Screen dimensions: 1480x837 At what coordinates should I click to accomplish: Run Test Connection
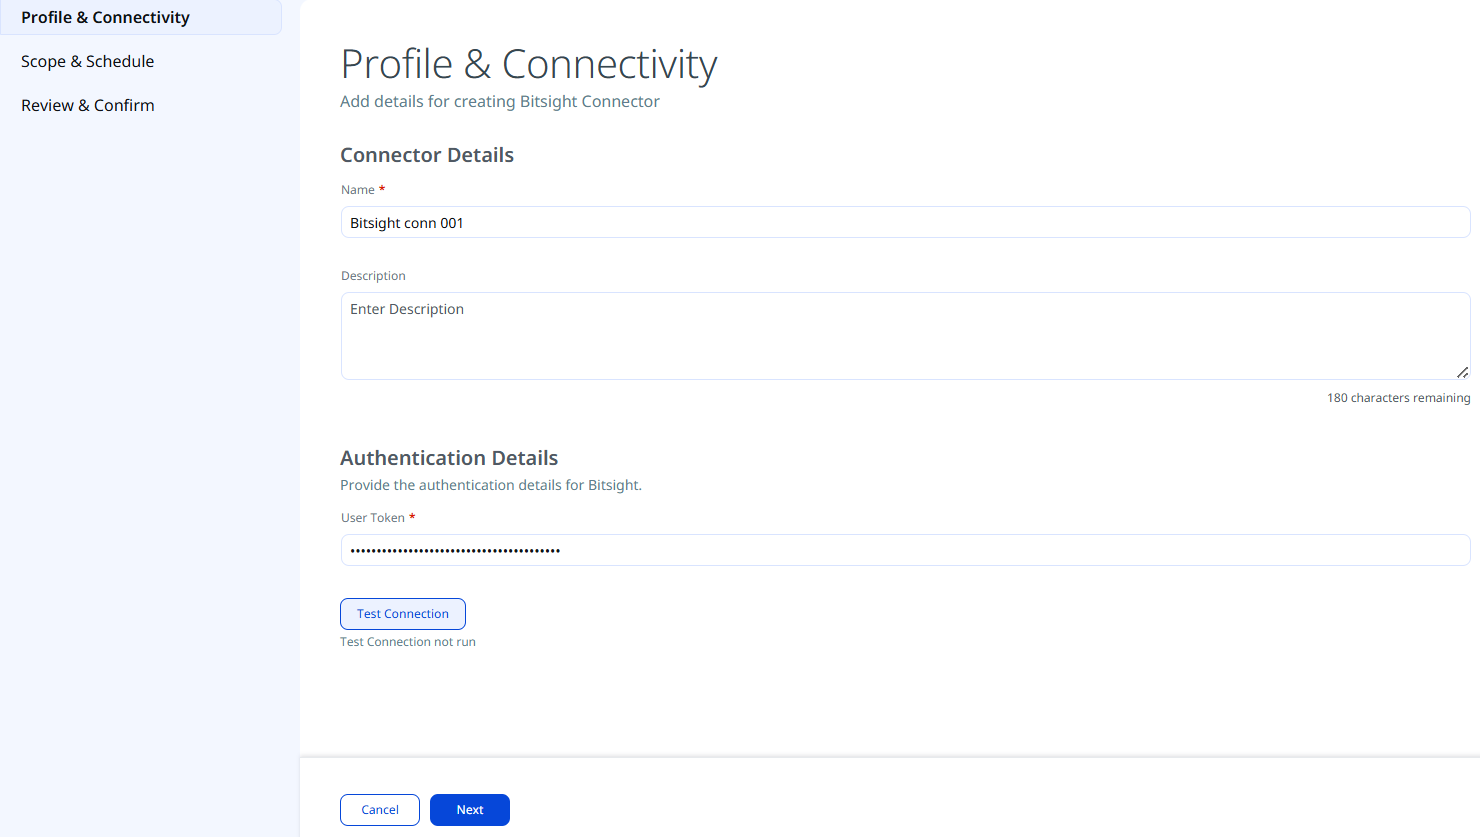coord(403,614)
